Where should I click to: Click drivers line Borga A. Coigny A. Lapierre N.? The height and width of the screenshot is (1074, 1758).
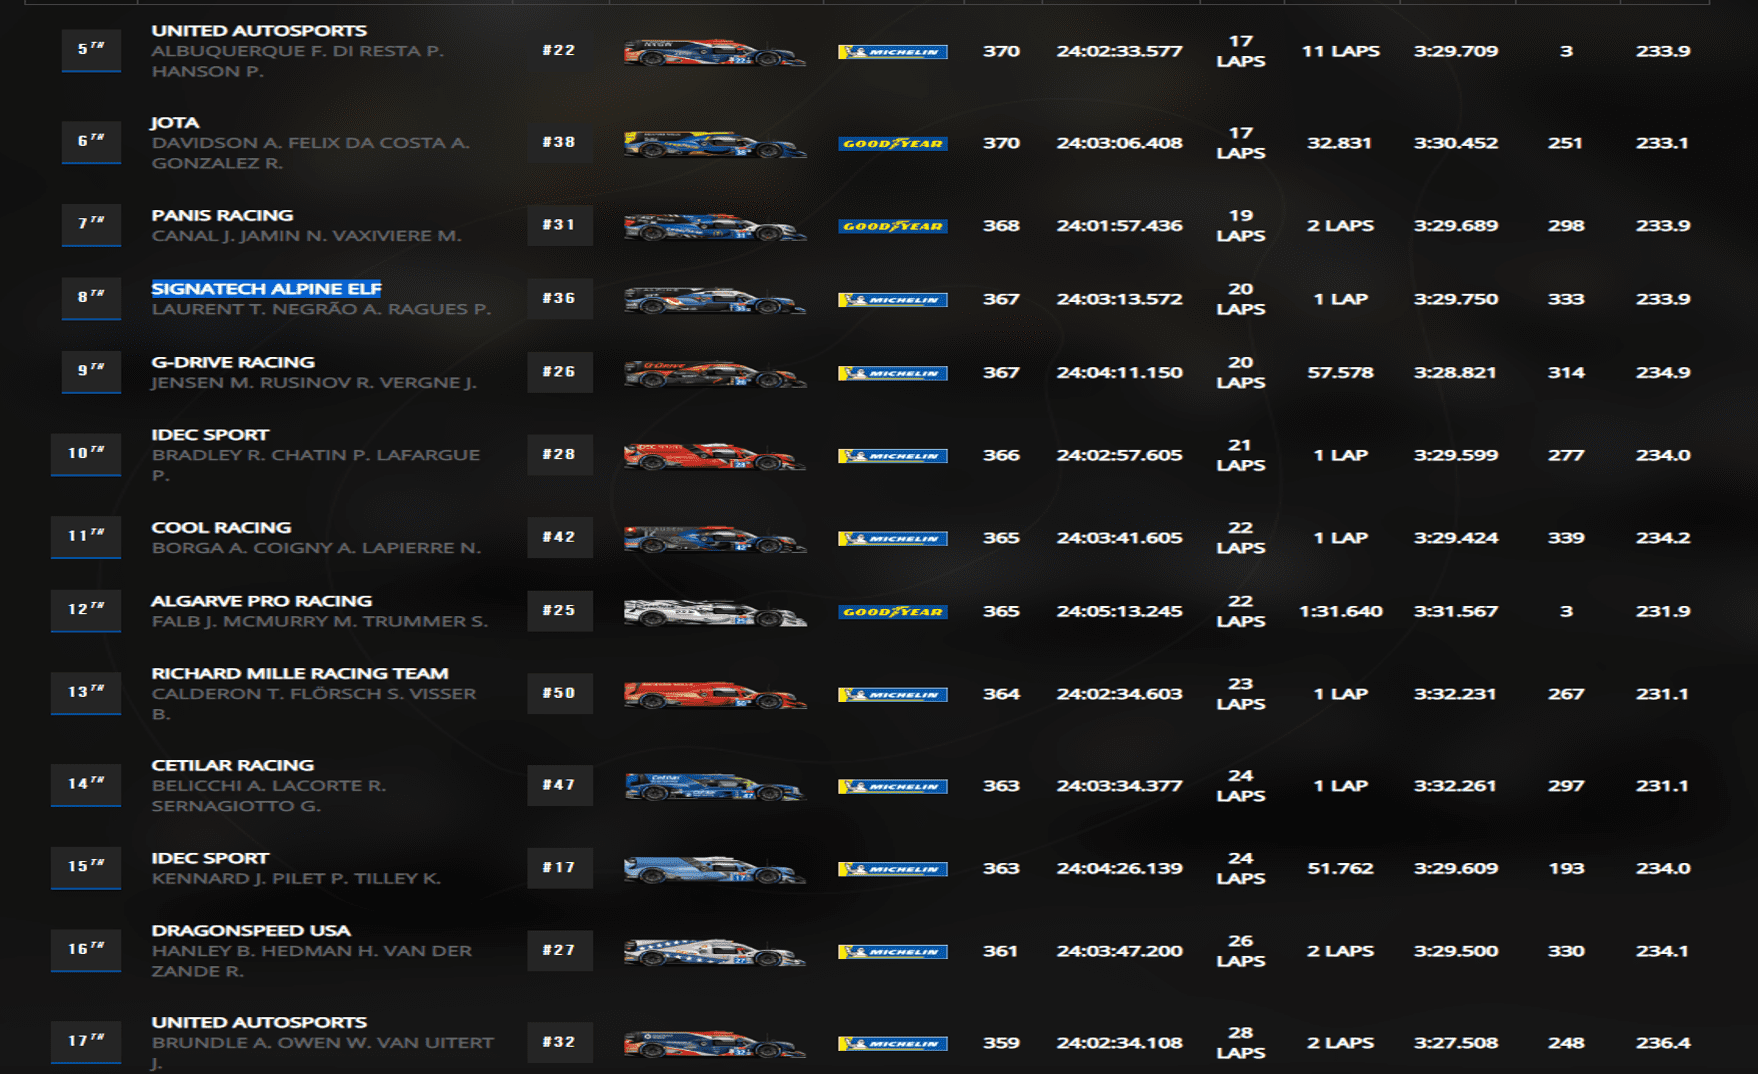pos(316,548)
